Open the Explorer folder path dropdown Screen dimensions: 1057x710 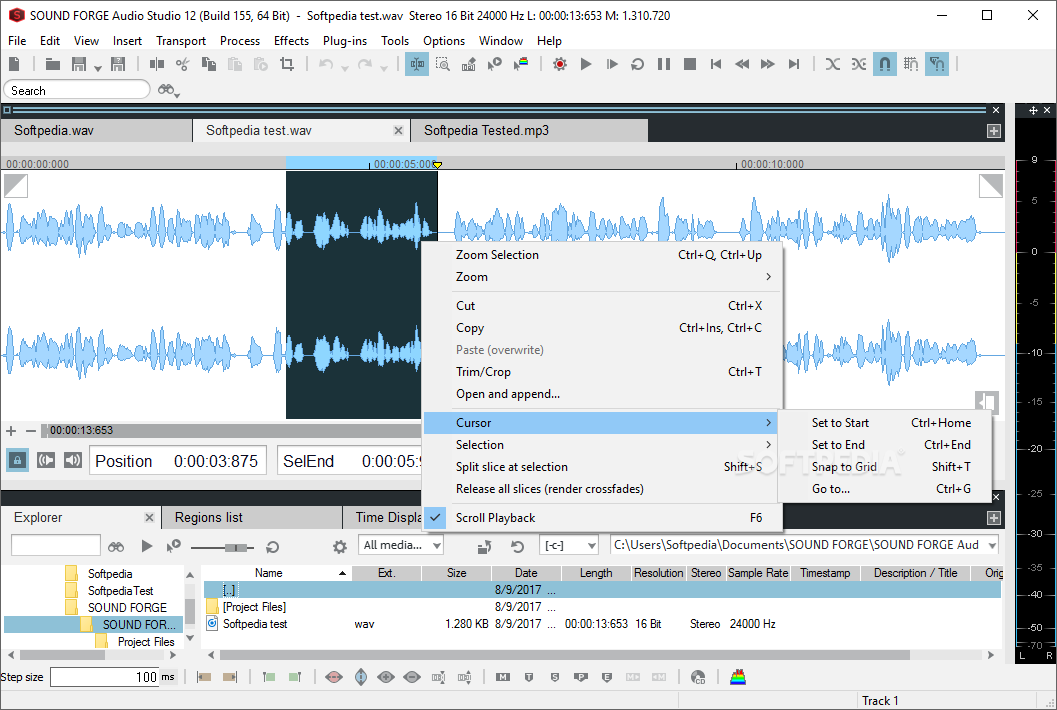(x=992, y=545)
